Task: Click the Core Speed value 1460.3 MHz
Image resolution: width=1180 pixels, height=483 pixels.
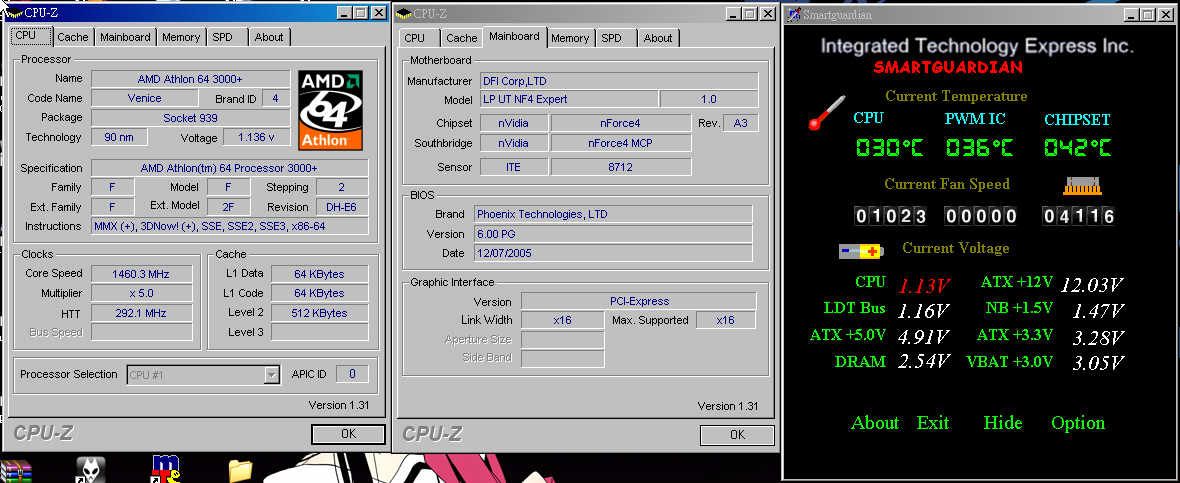Action: (141, 274)
